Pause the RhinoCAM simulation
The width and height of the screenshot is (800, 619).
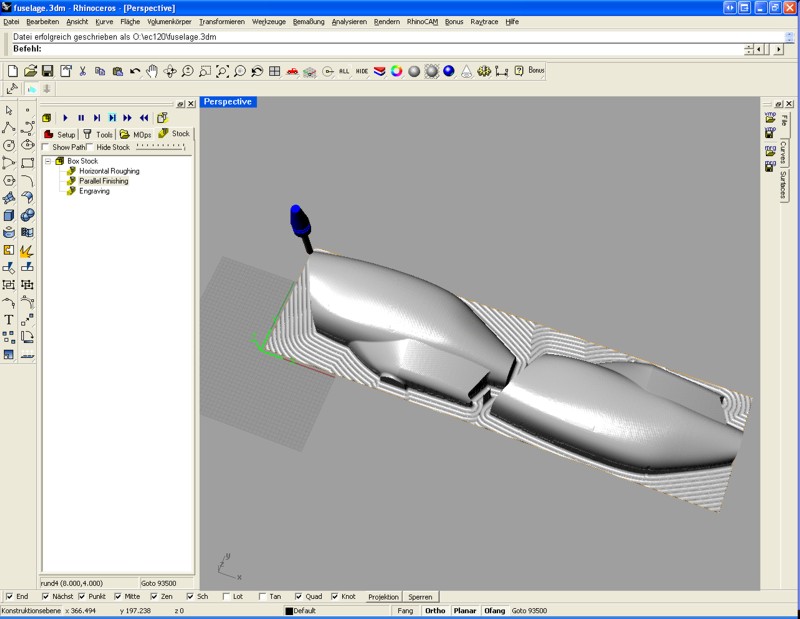pyautogui.click(x=81, y=118)
